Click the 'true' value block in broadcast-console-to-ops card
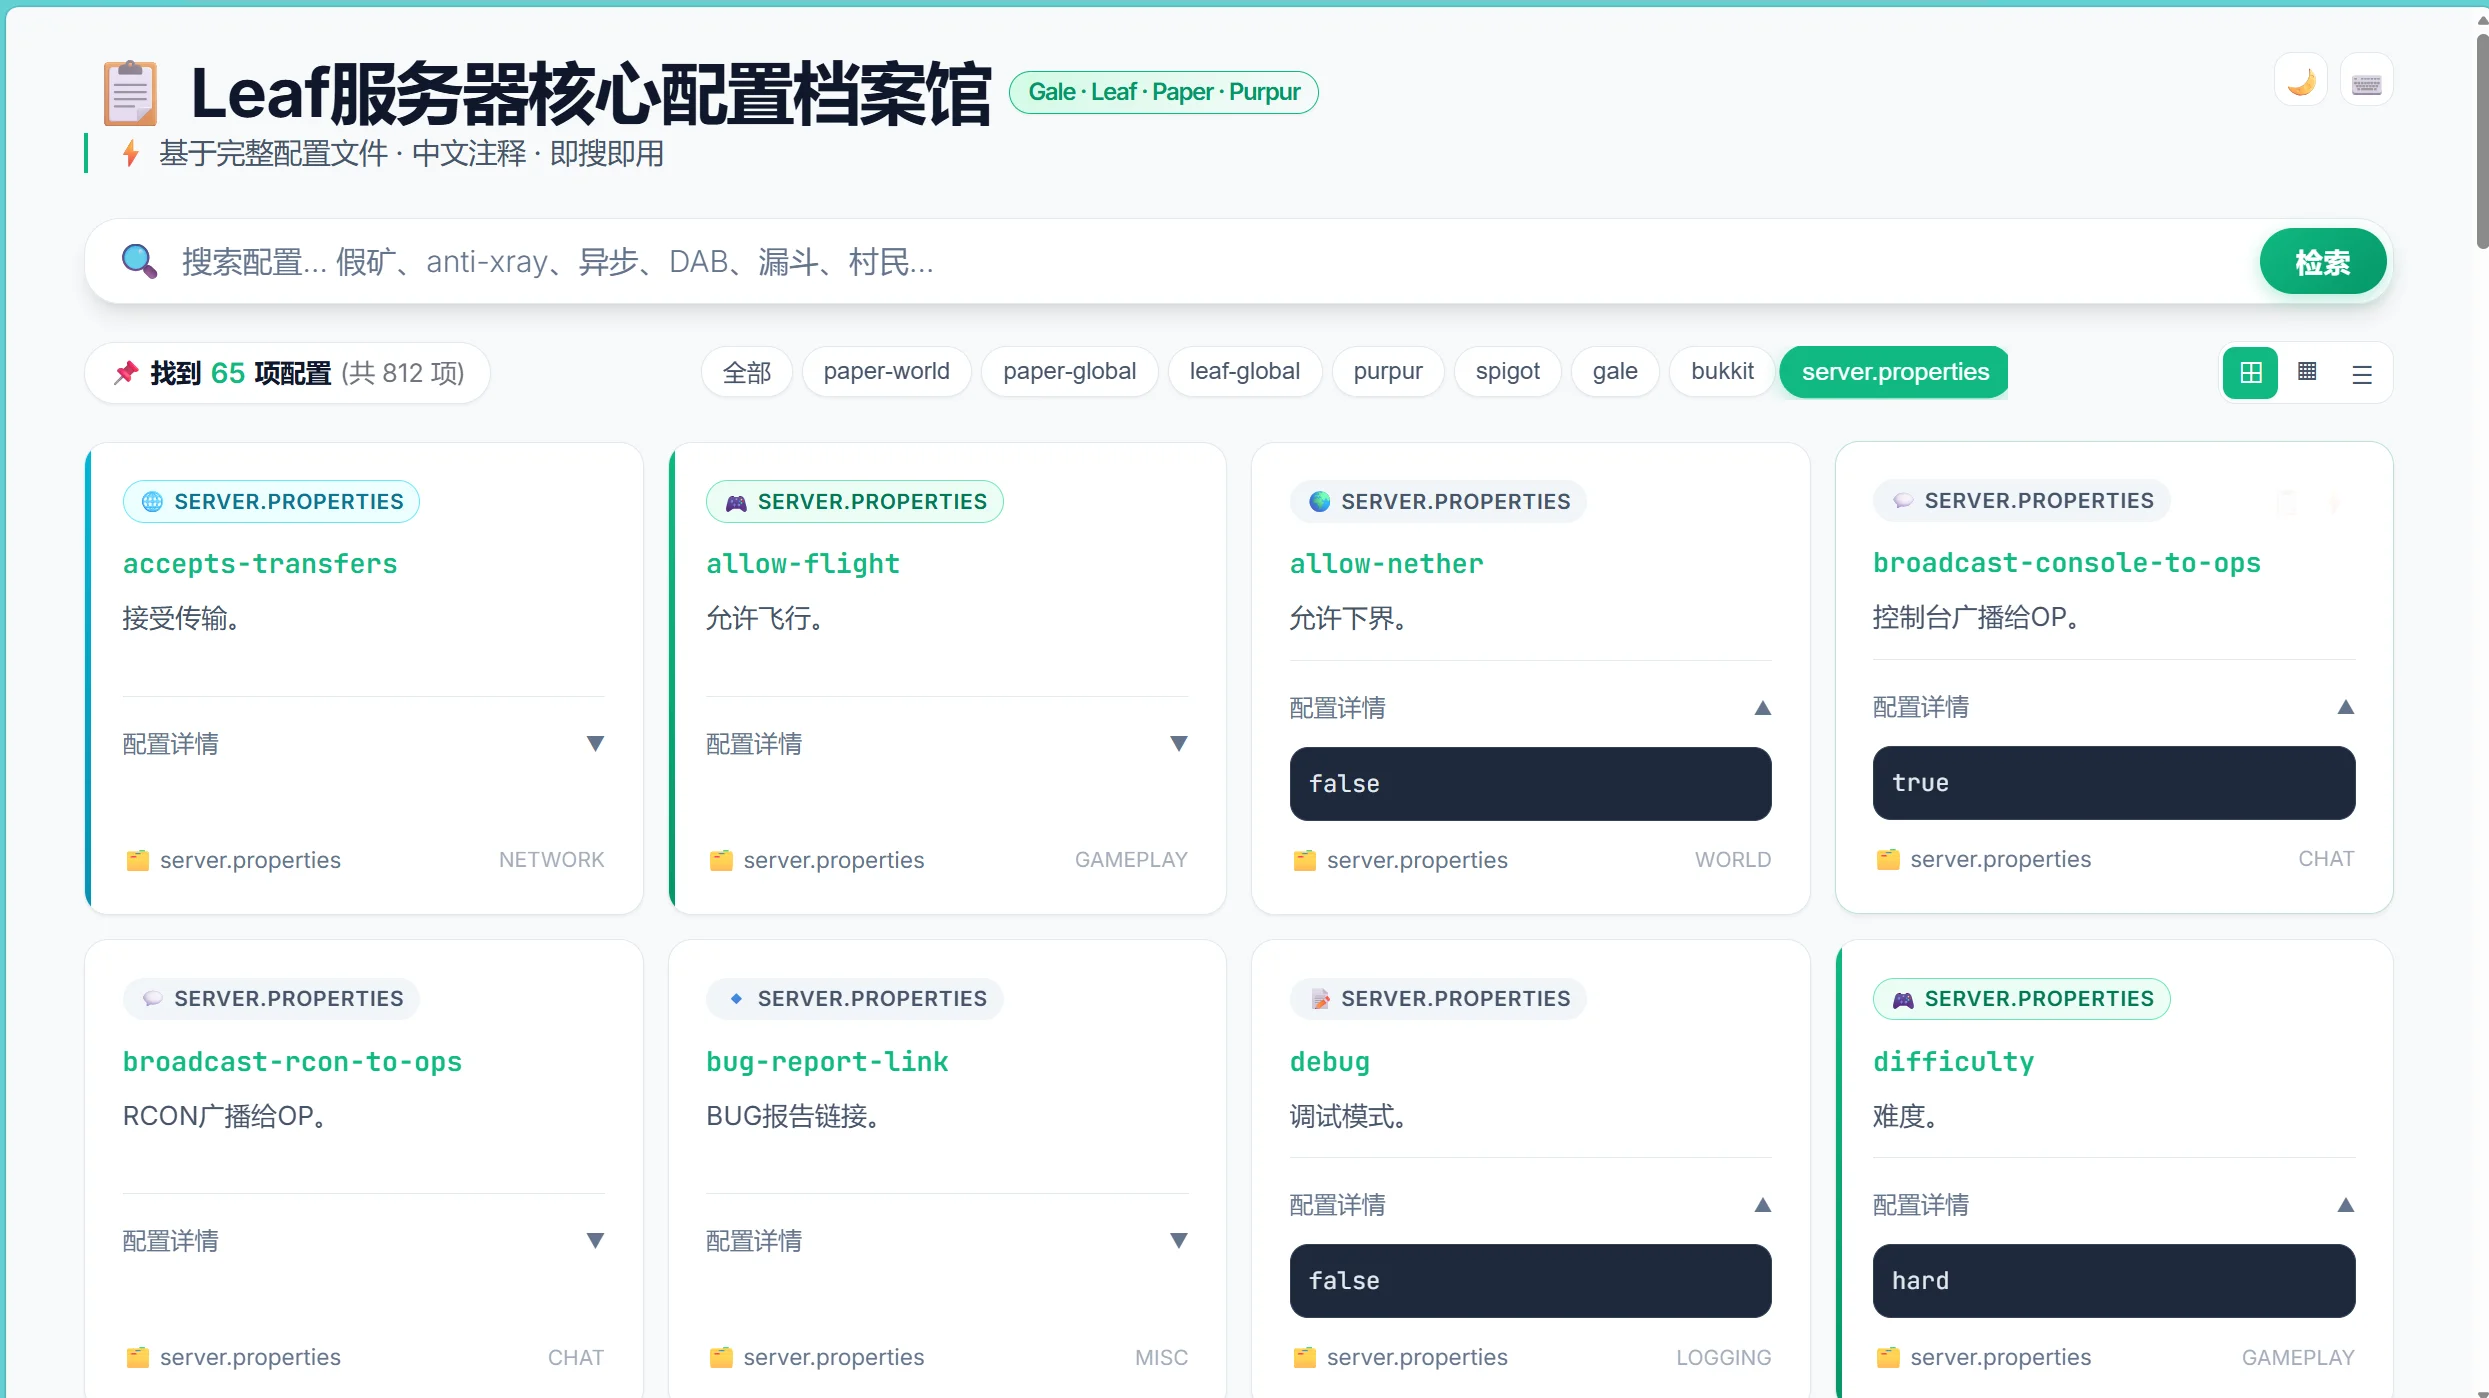Viewport: 2489px width, 1398px height. point(2114,783)
